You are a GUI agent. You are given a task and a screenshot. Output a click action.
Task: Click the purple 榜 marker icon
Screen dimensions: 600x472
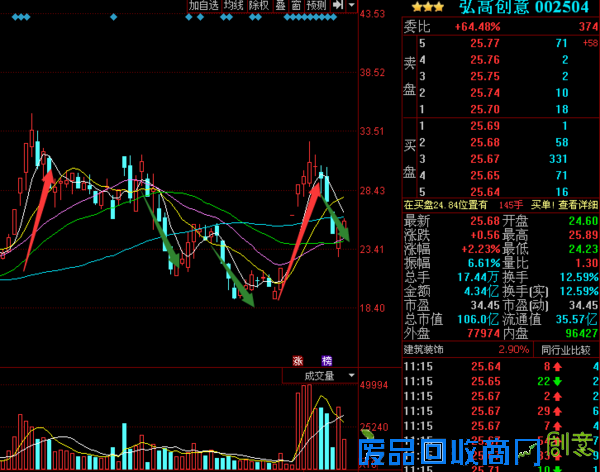coord(326,360)
